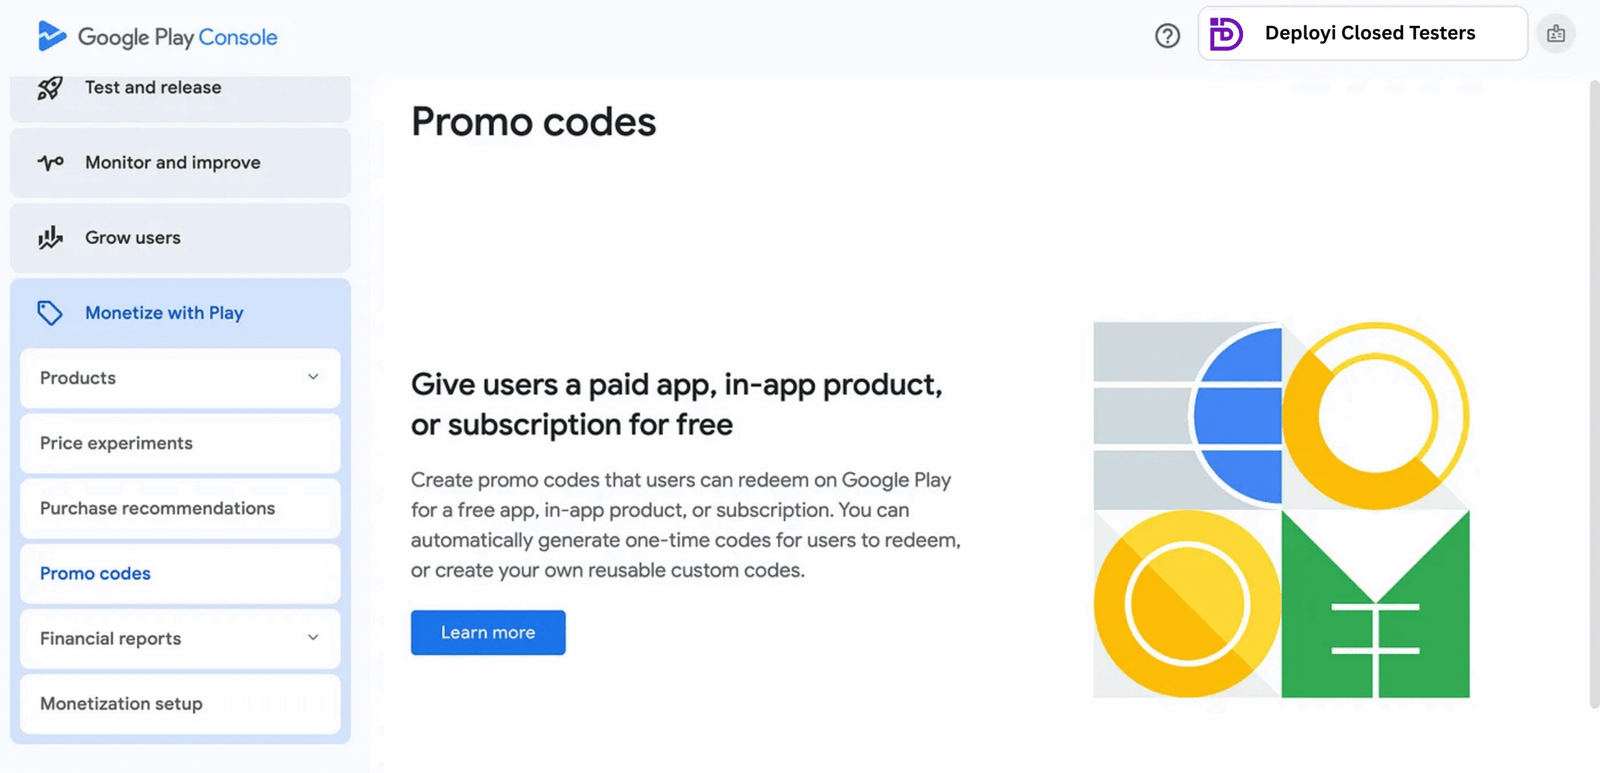Go to Purchase recommendations
This screenshot has width=1600, height=773.
(158, 508)
